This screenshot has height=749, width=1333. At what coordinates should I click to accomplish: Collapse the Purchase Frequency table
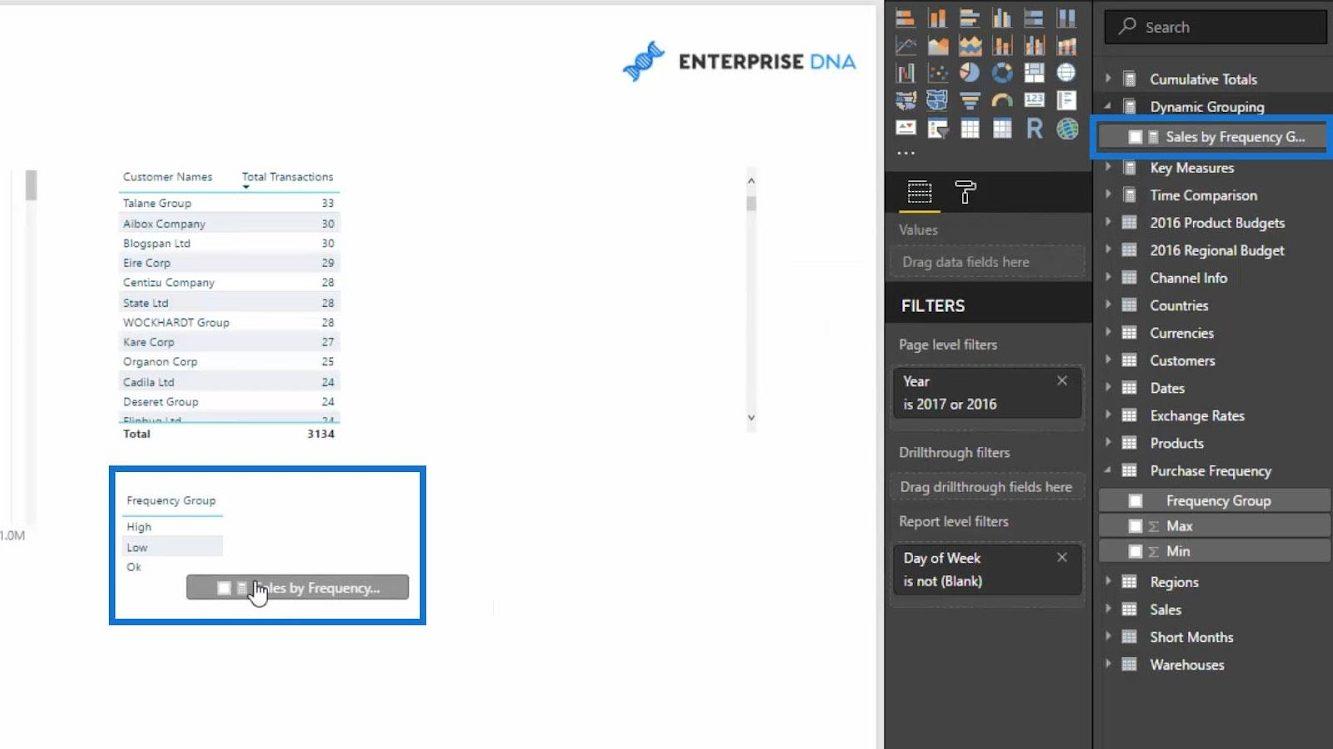click(1108, 471)
